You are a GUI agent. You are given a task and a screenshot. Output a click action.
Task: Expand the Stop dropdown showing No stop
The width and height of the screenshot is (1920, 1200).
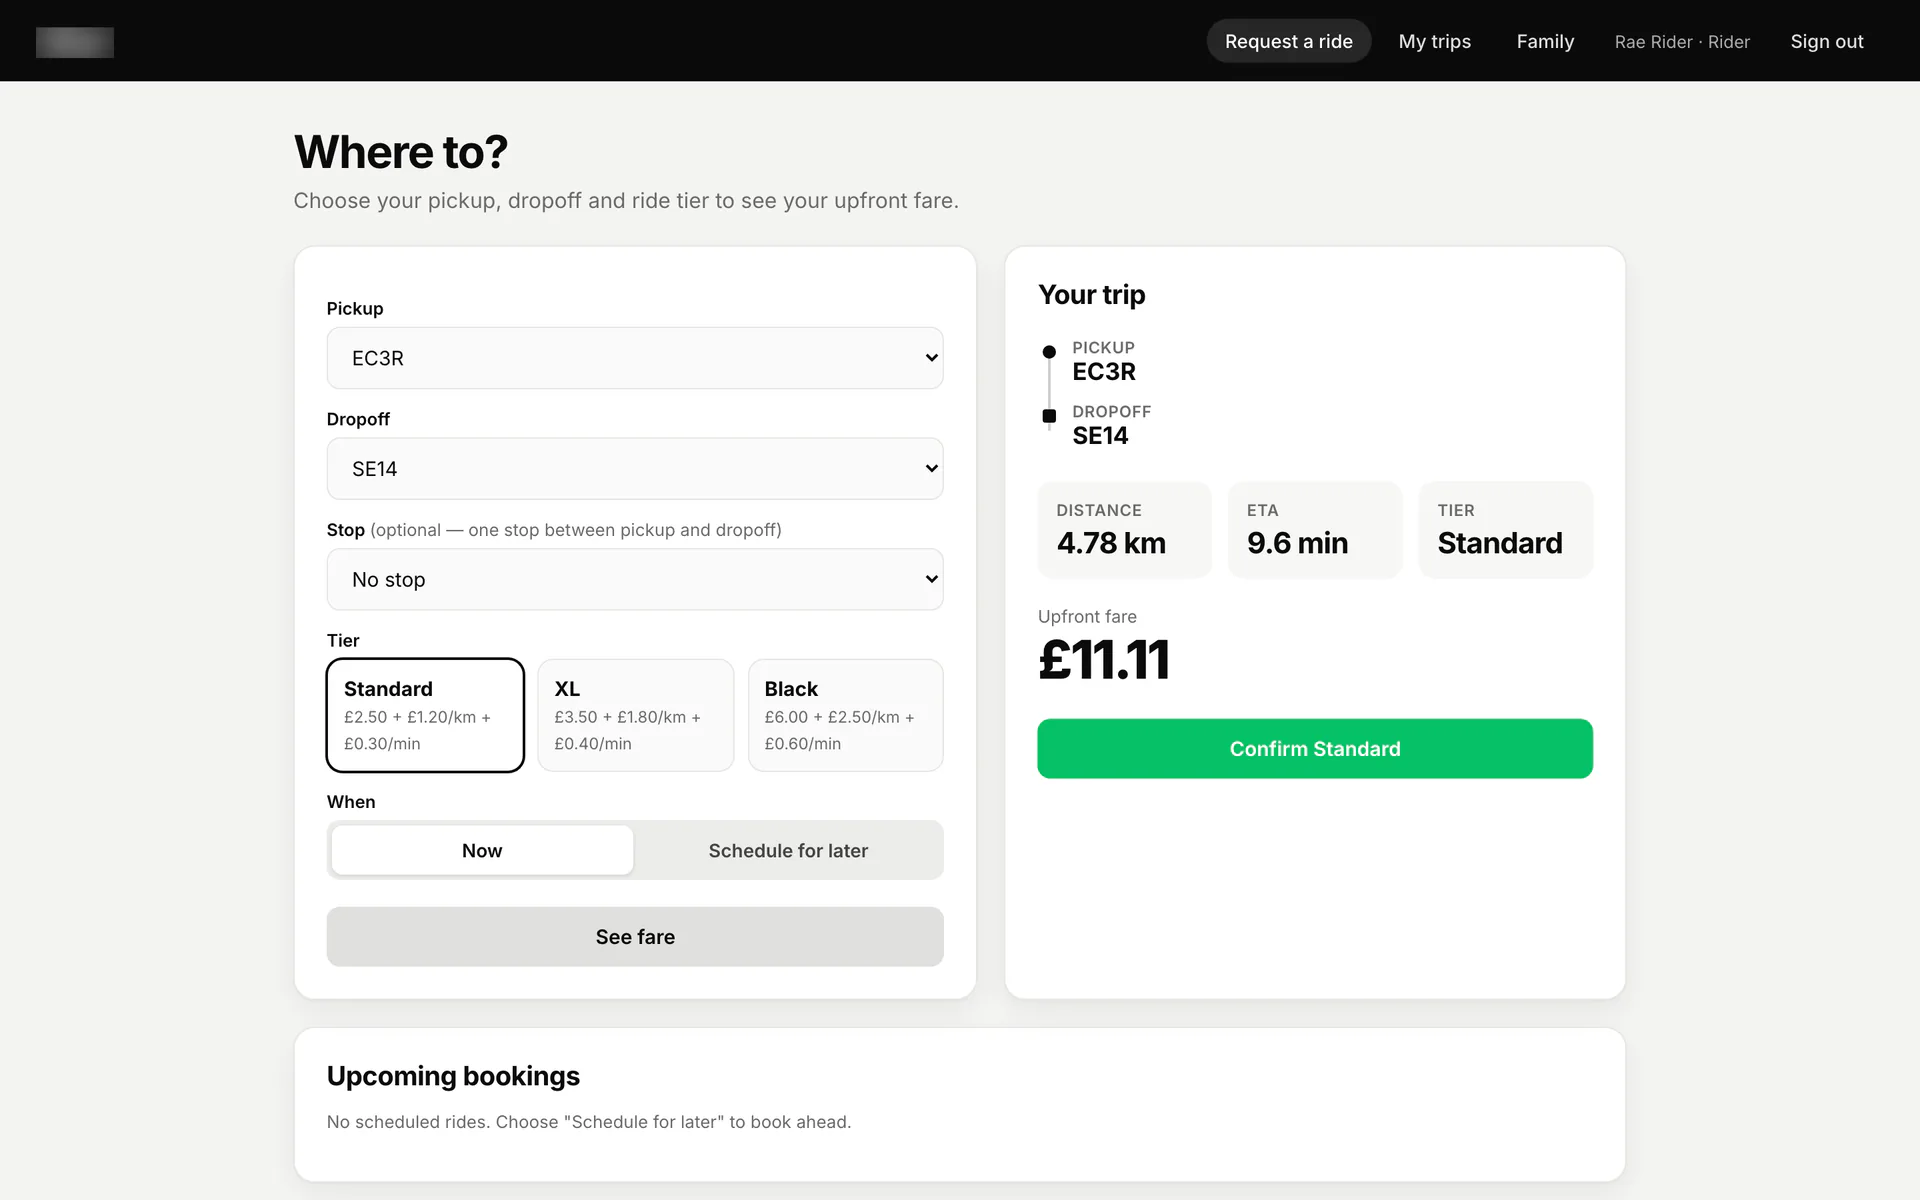tap(635, 580)
